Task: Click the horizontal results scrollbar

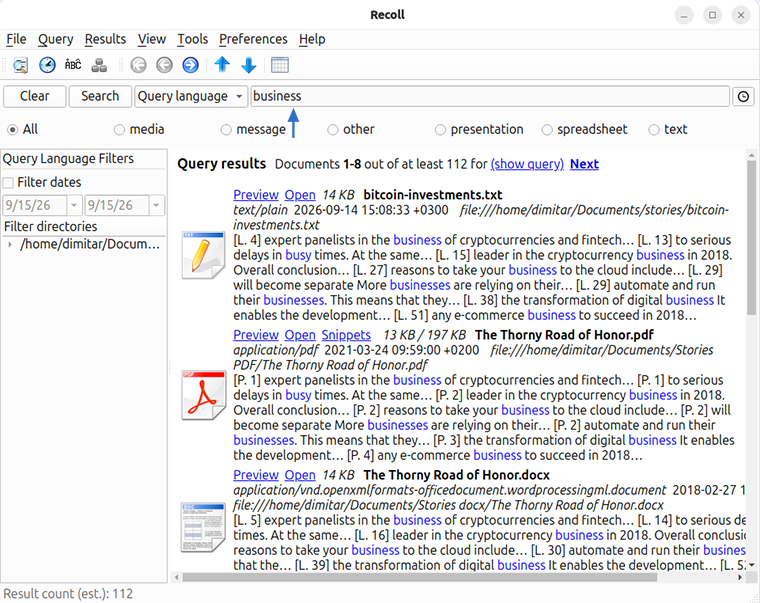Action: (420, 577)
